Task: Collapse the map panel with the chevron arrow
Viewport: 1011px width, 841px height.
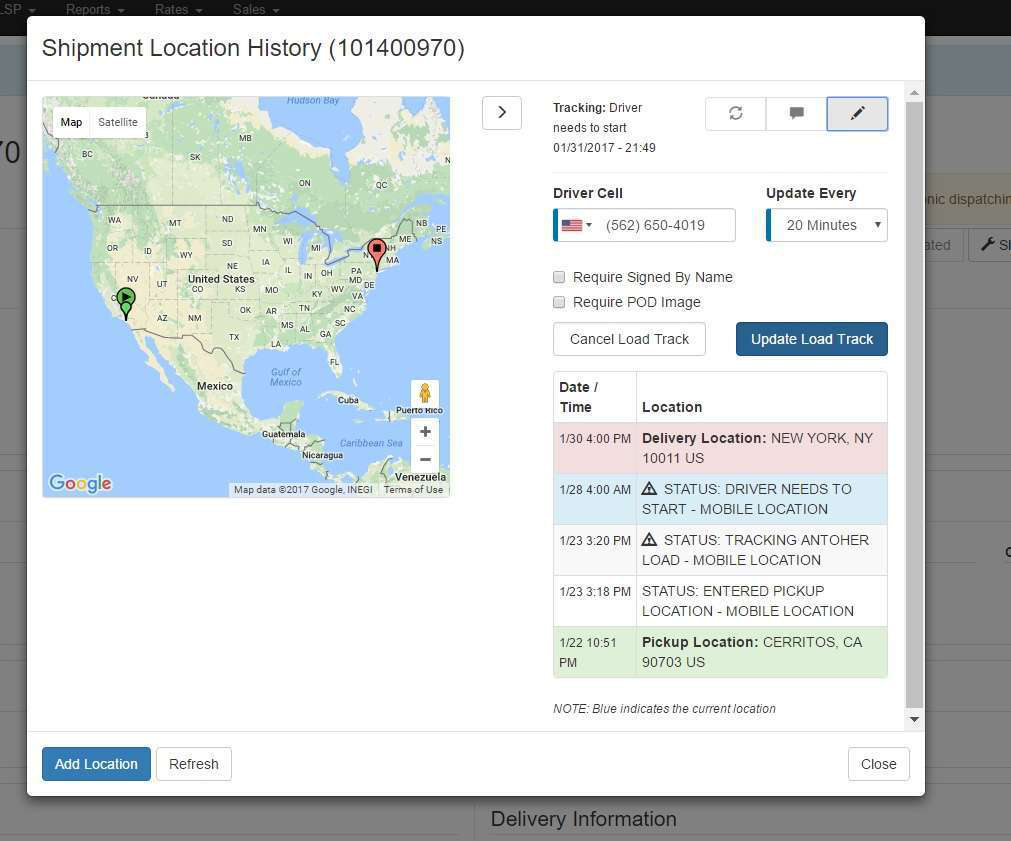Action: point(502,112)
